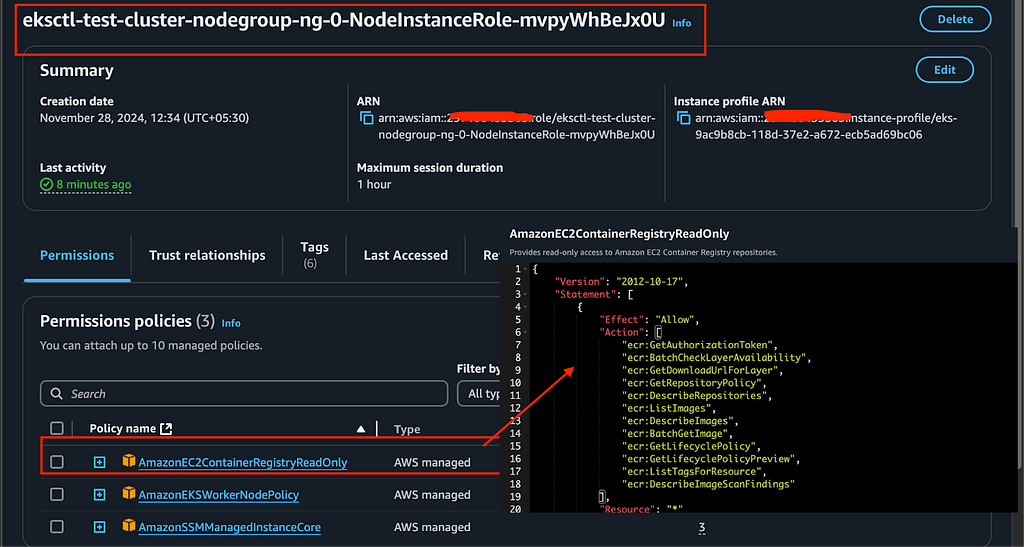Click the ecr:ListImages line
Viewport: 1024px width, 547px height.
(669, 408)
